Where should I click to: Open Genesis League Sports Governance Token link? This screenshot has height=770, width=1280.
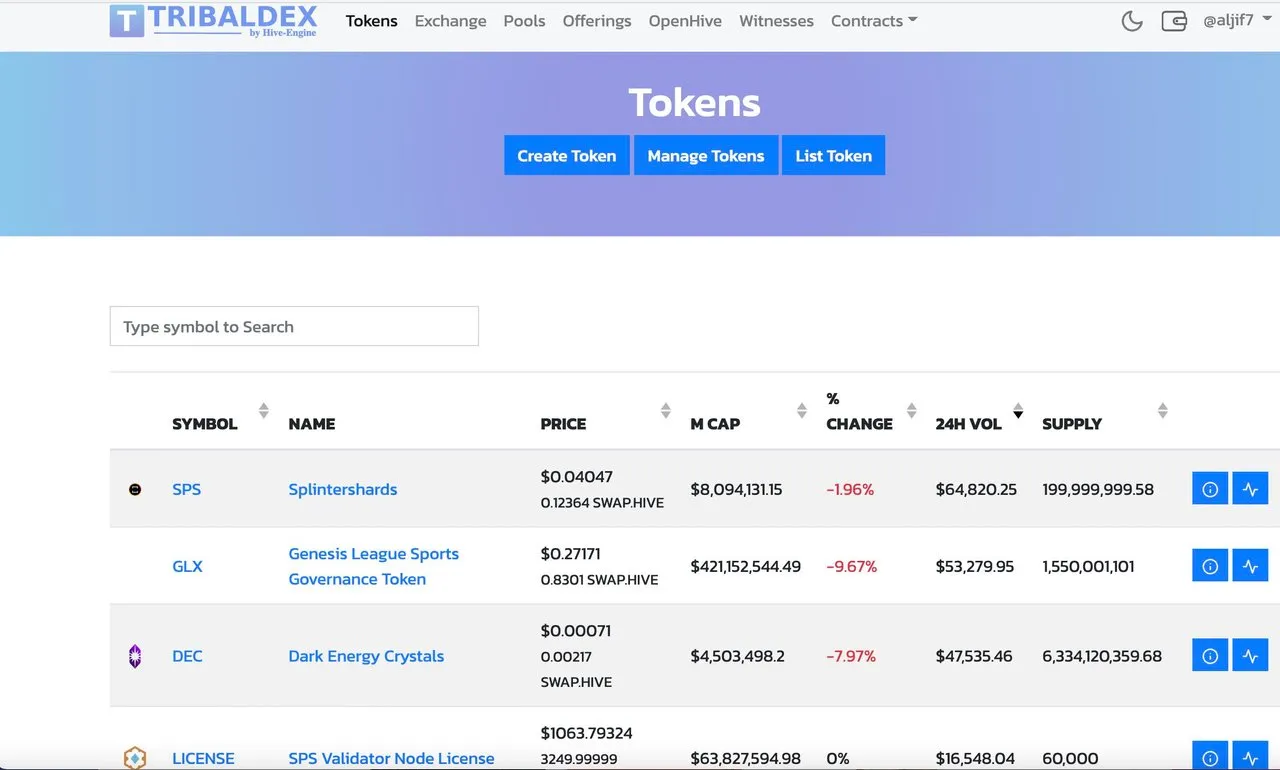tap(374, 566)
